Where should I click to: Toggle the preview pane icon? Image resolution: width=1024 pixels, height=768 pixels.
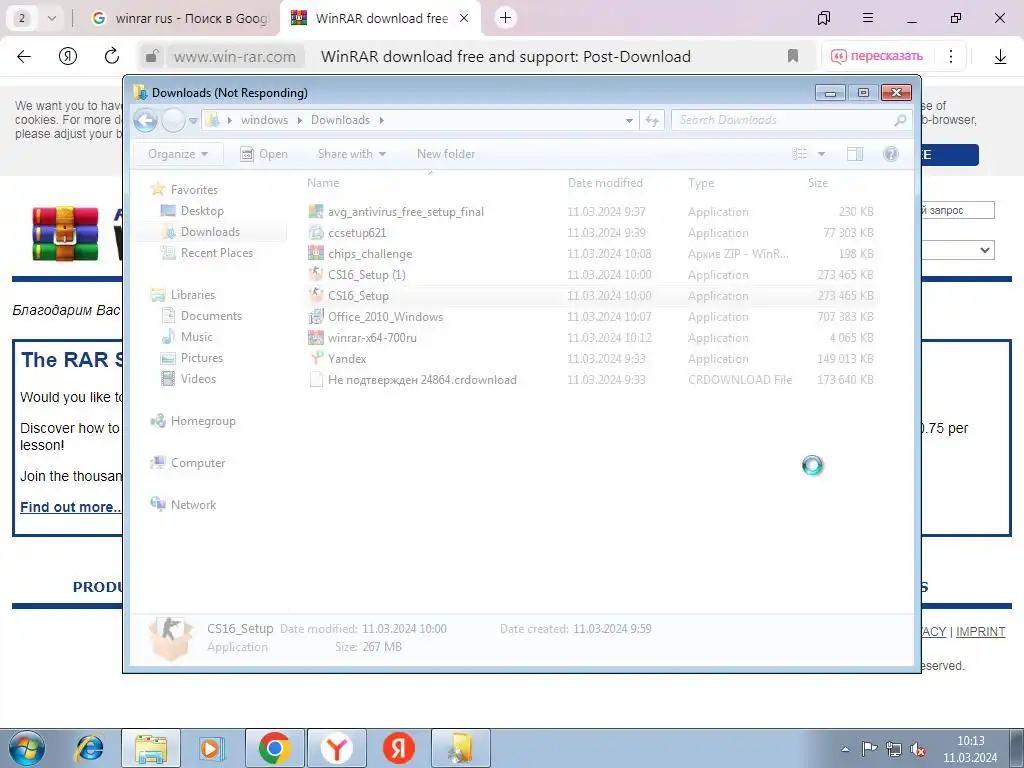855,153
